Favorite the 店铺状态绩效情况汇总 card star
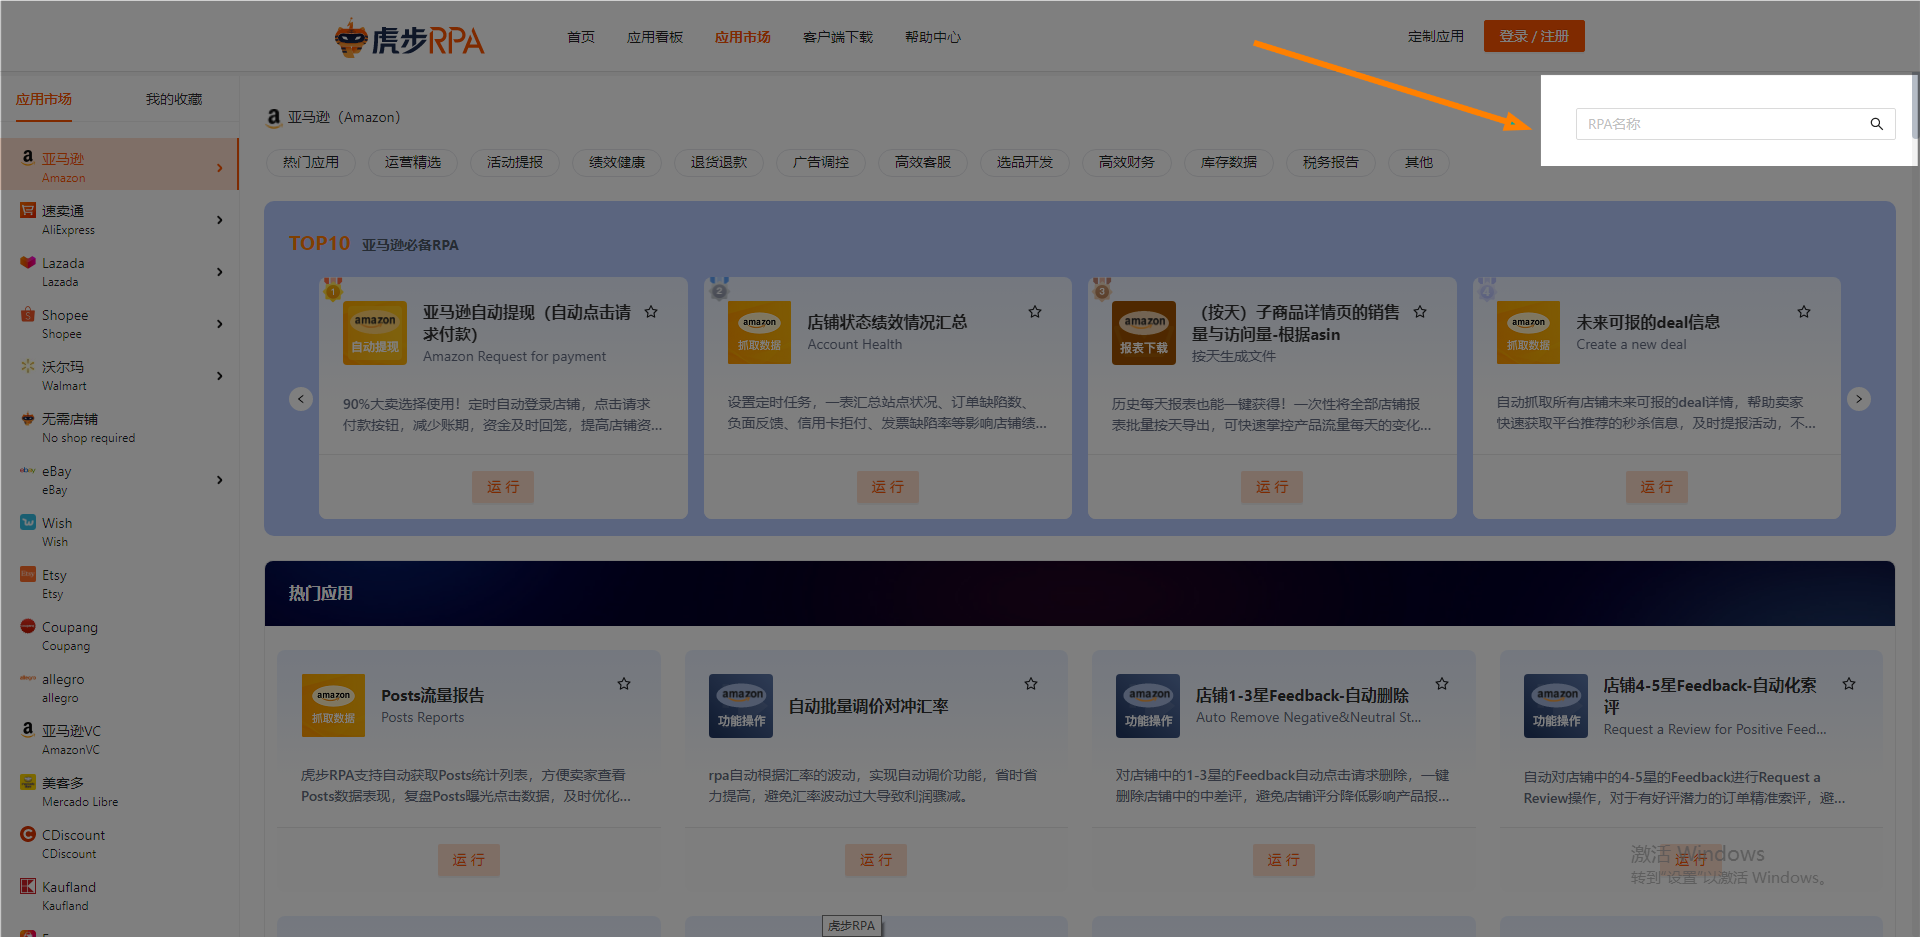Viewport: 1920px width, 937px height. coord(1035,312)
